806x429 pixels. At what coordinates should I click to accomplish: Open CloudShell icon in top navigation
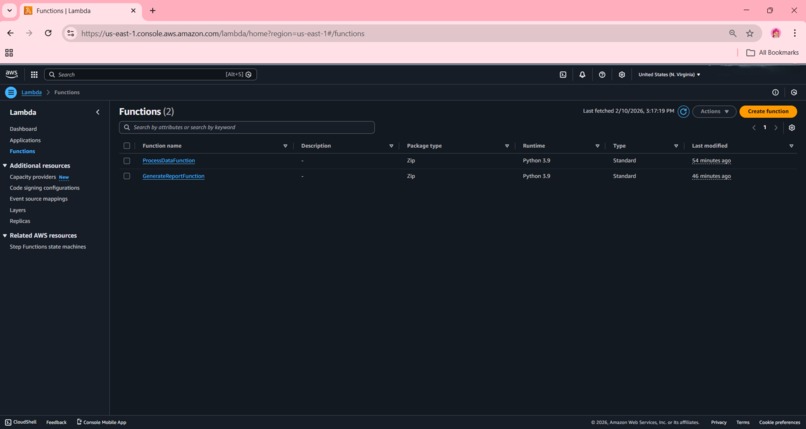pyautogui.click(x=563, y=74)
